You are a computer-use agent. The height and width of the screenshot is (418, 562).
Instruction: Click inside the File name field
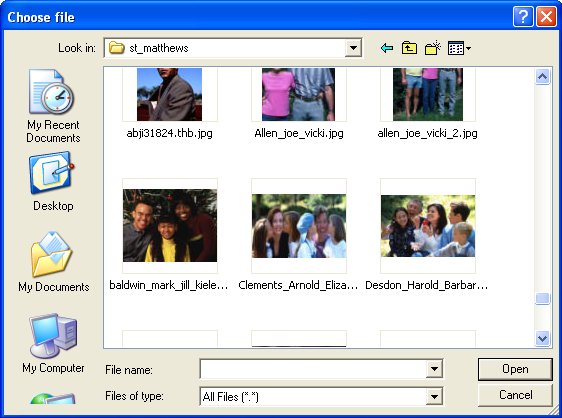coord(313,369)
